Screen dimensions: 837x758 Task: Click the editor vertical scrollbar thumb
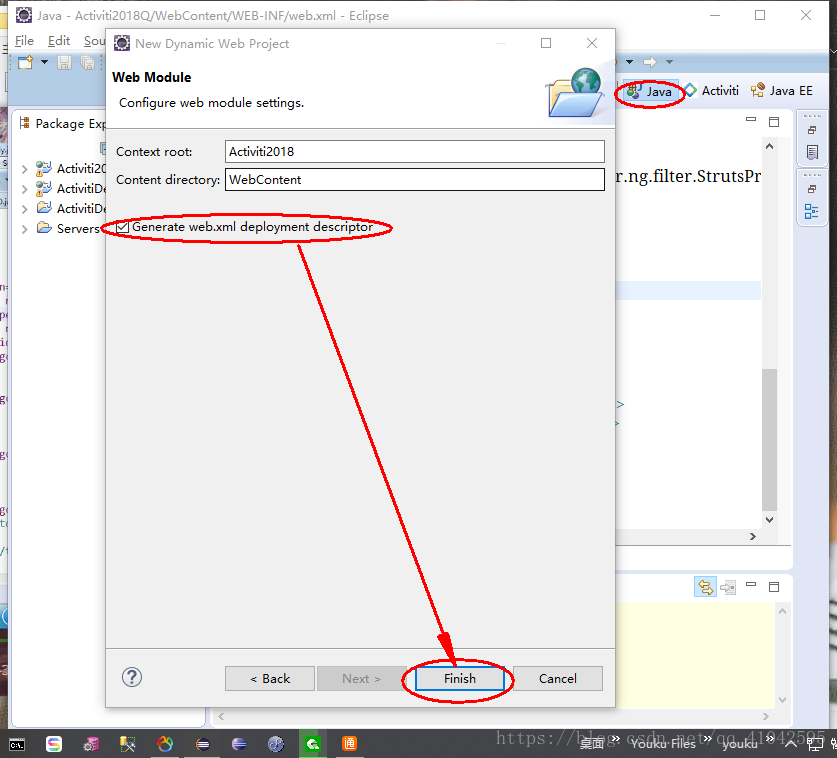(769, 439)
